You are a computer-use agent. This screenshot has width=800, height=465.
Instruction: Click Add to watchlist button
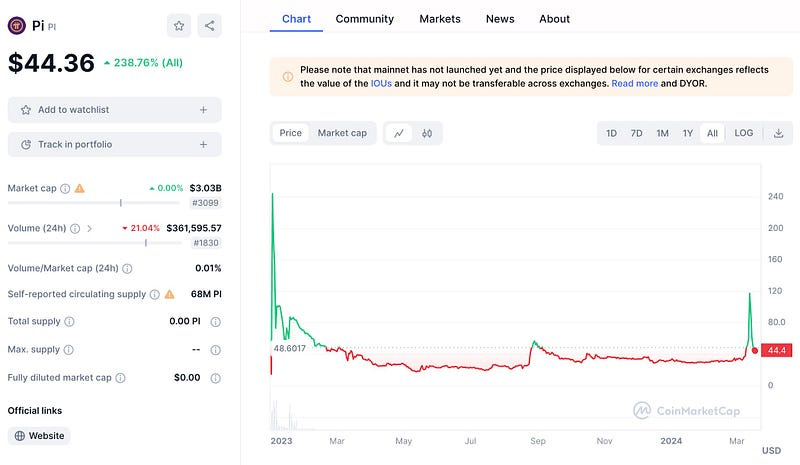pos(115,110)
